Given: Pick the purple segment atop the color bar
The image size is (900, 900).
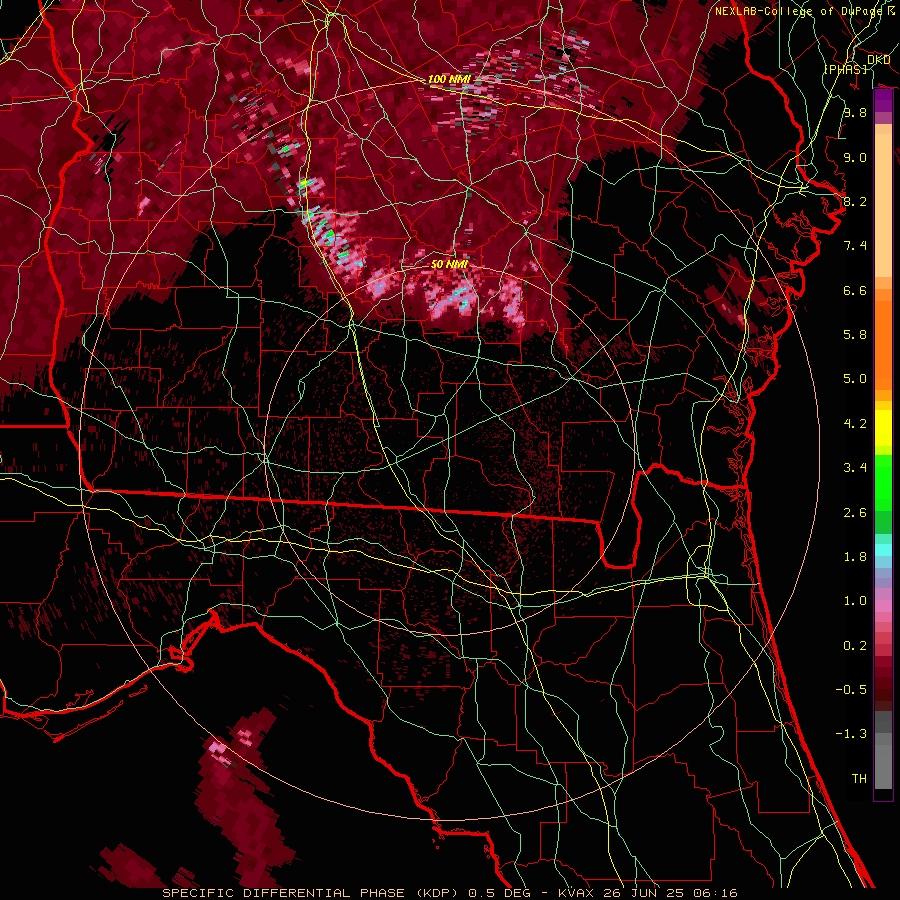Looking at the screenshot, I should coord(883,101).
